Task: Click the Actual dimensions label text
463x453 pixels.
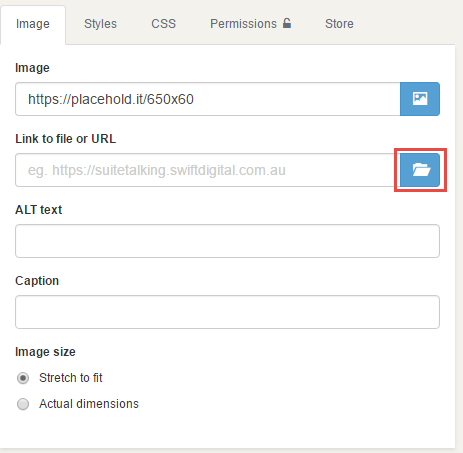Action: coord(89,404)
